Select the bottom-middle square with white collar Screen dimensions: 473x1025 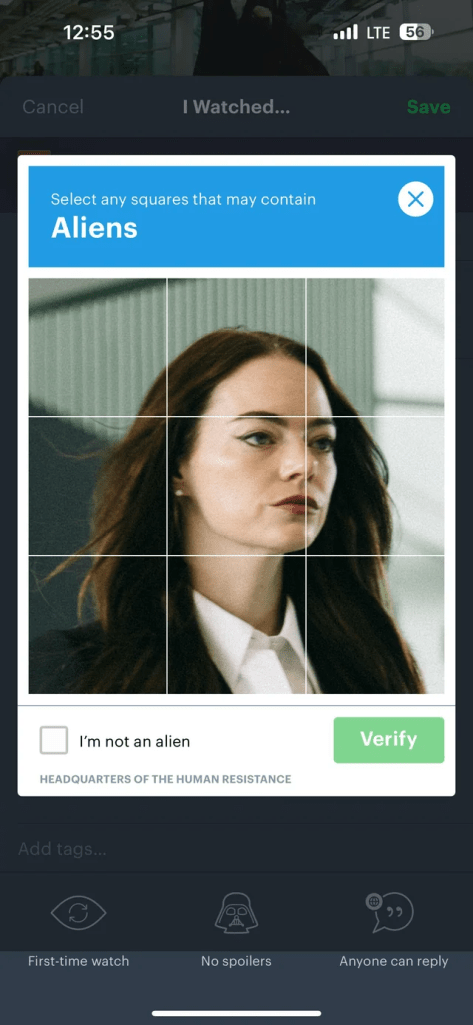pos(236,624)
